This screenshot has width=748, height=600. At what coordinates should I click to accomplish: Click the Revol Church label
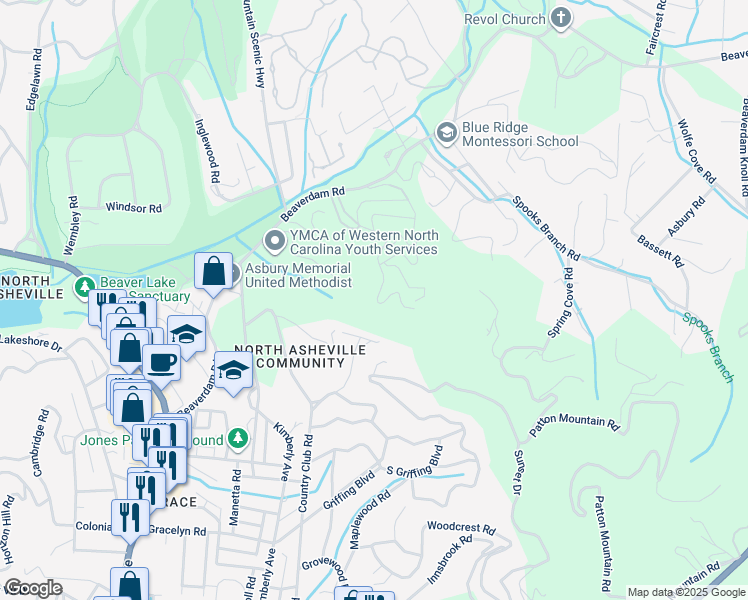[505, 20]
